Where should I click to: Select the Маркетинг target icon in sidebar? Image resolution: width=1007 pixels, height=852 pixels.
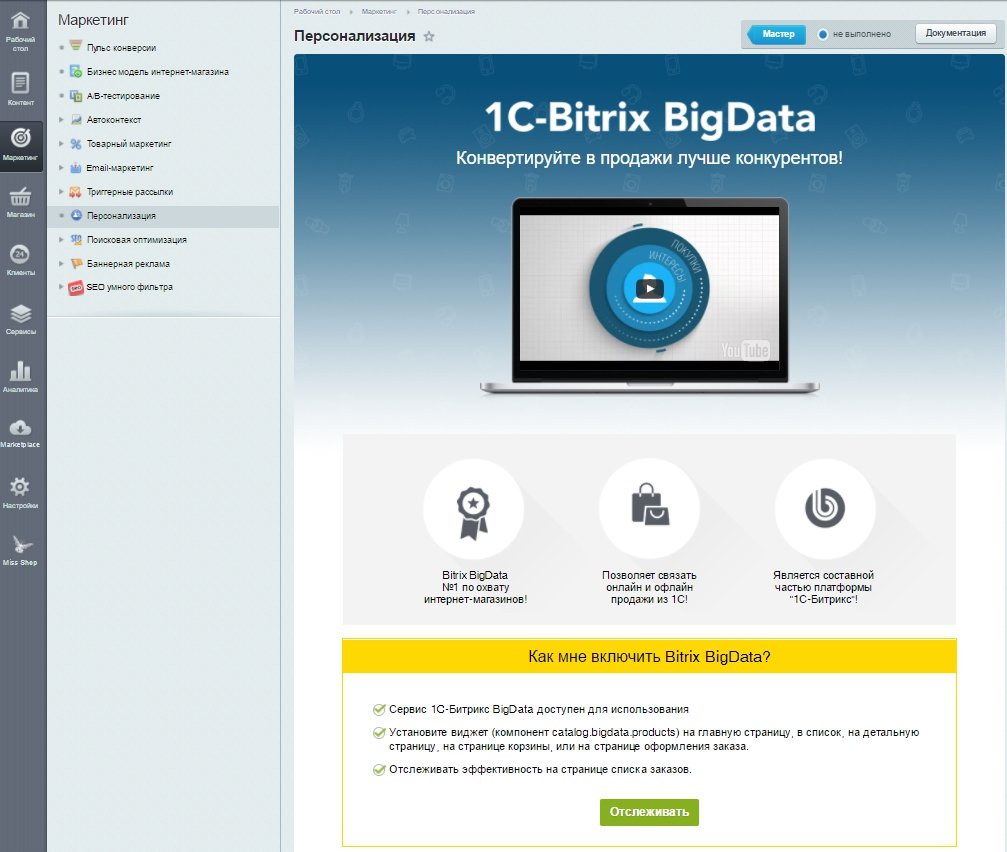(x=21, y=137)
